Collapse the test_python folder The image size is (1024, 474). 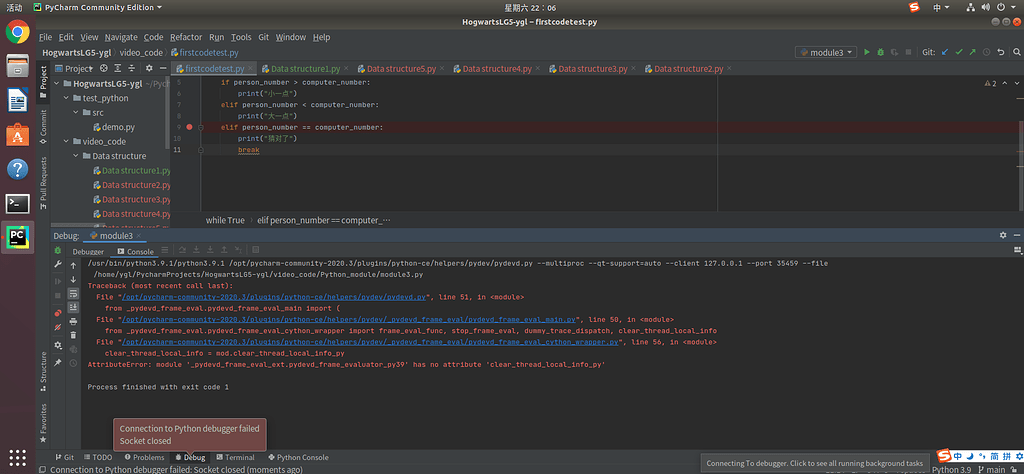tap(66, 98)
